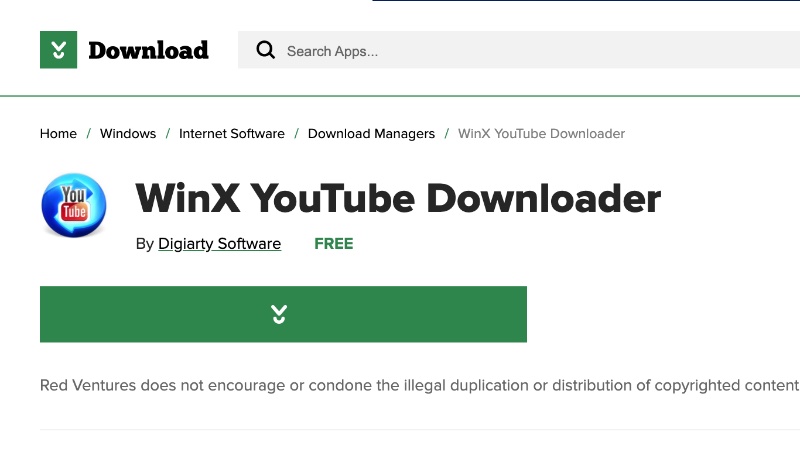Click the large green download button
This screenshot has width=800, height=459.
pyautogui.click(x=283, y=314)
